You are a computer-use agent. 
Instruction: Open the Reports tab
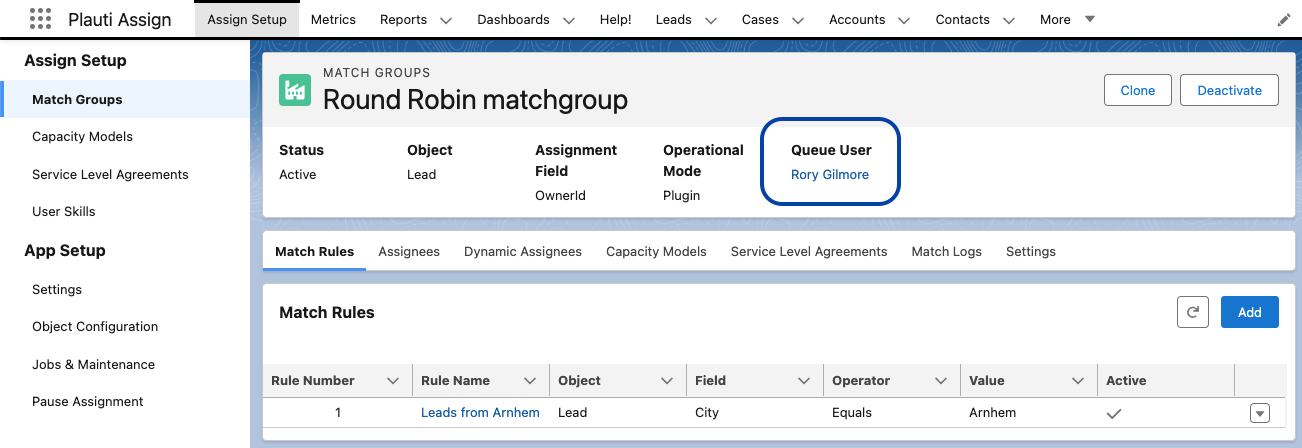(404, 19)
